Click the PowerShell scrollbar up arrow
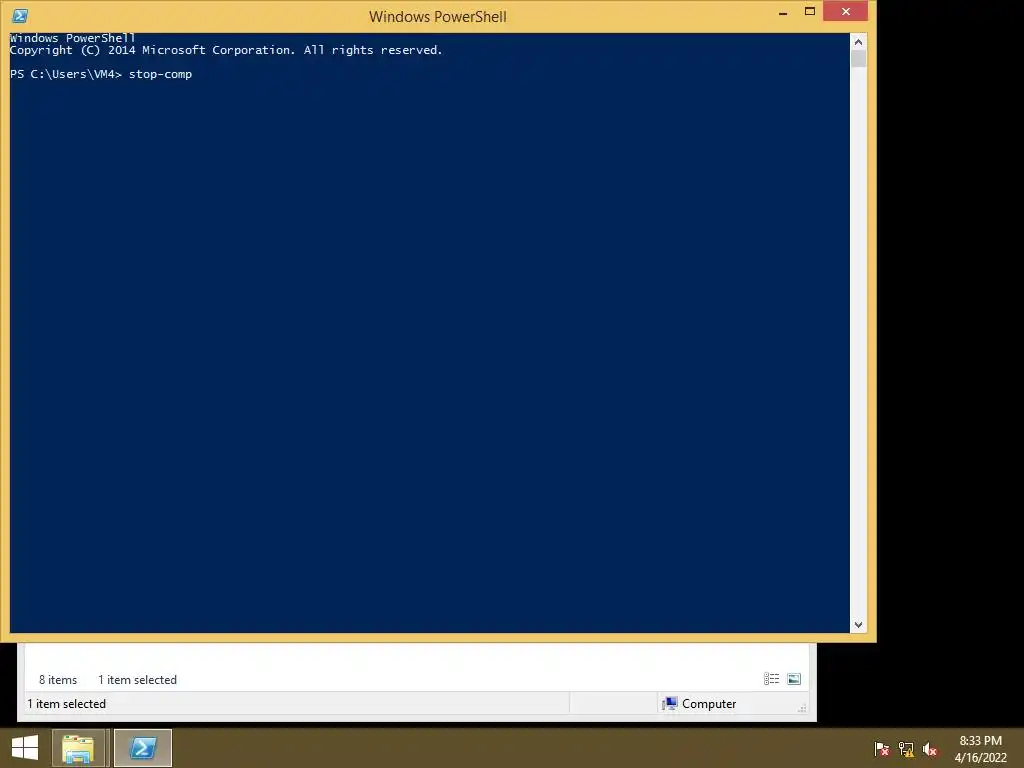This screenshot has width=1024, height=768. pos(858,42)
